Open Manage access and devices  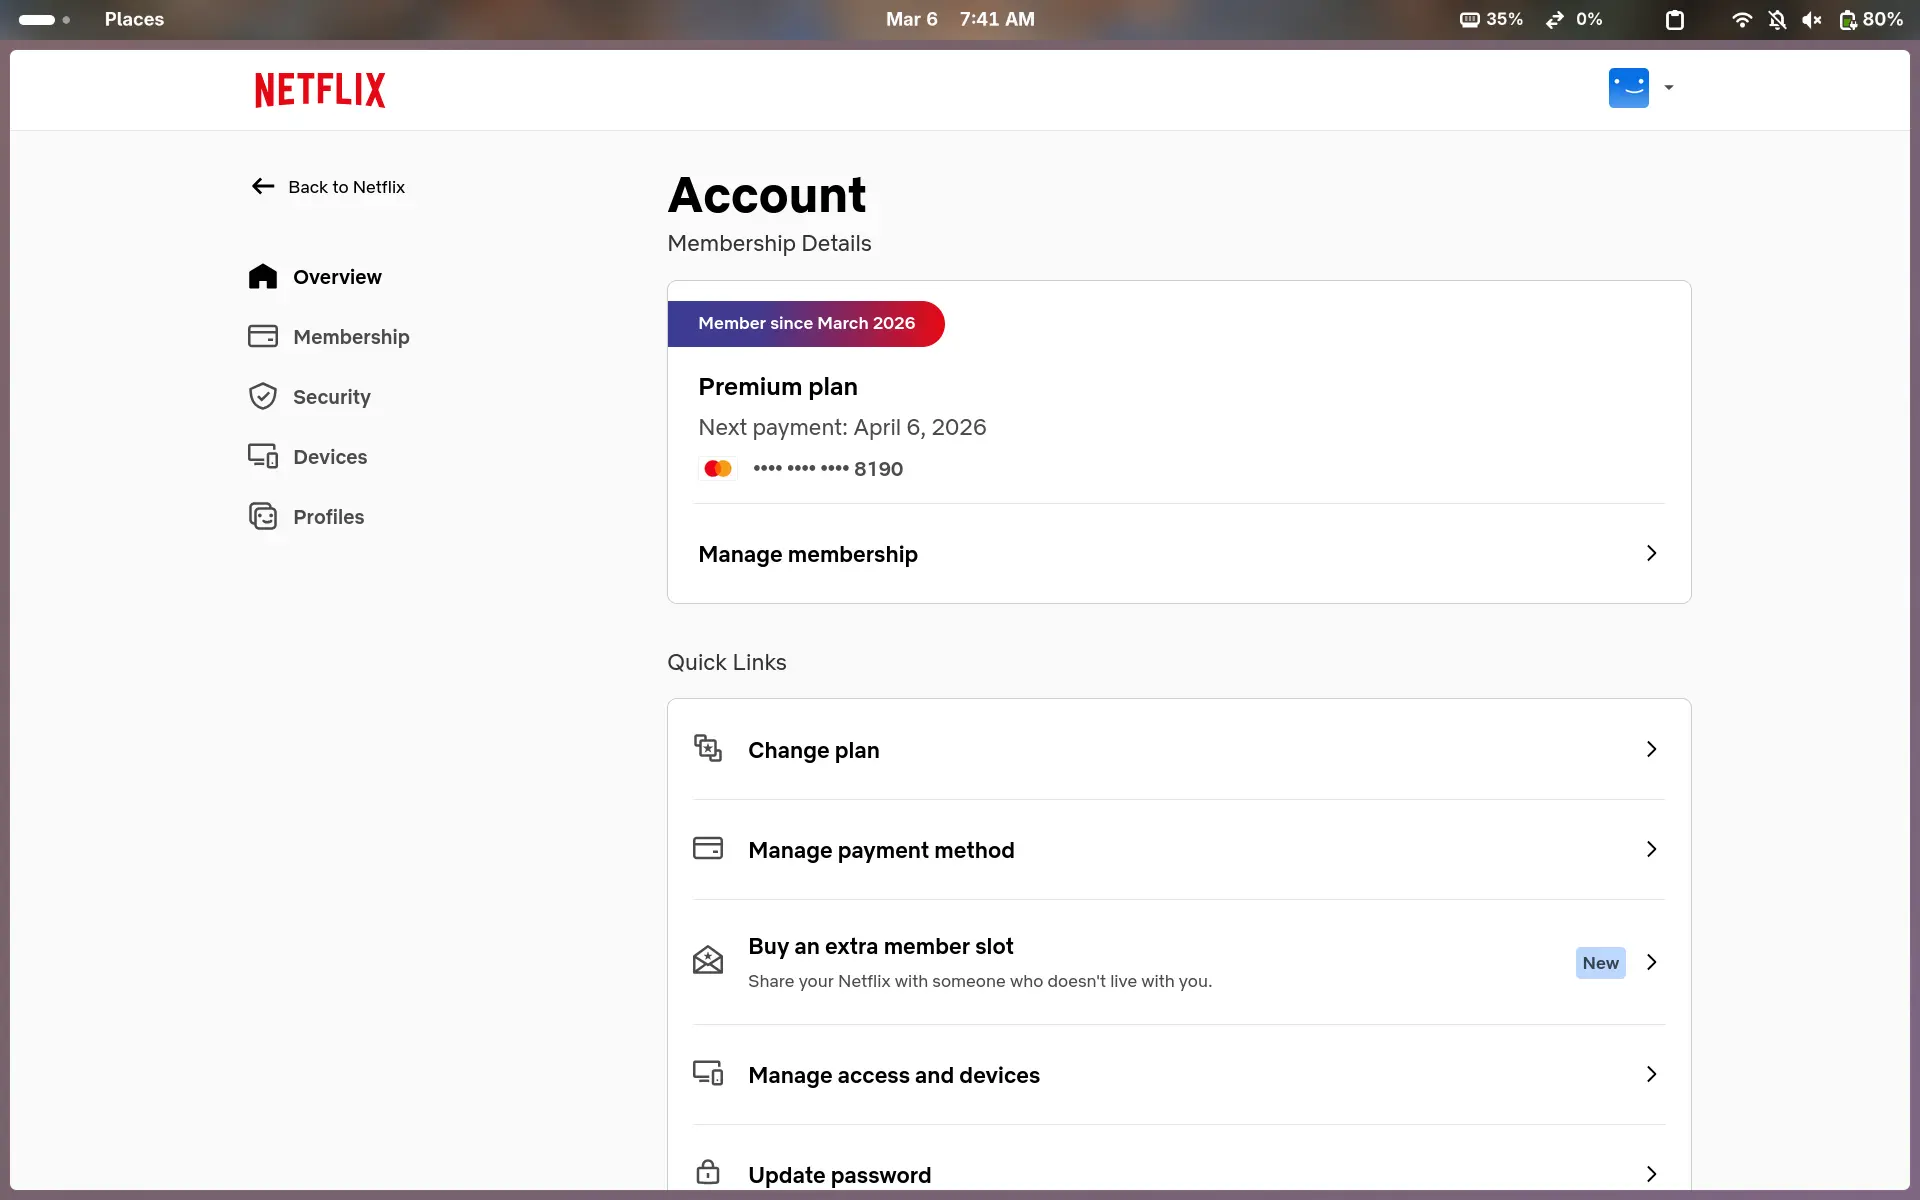click(x=1179, y=1075)
